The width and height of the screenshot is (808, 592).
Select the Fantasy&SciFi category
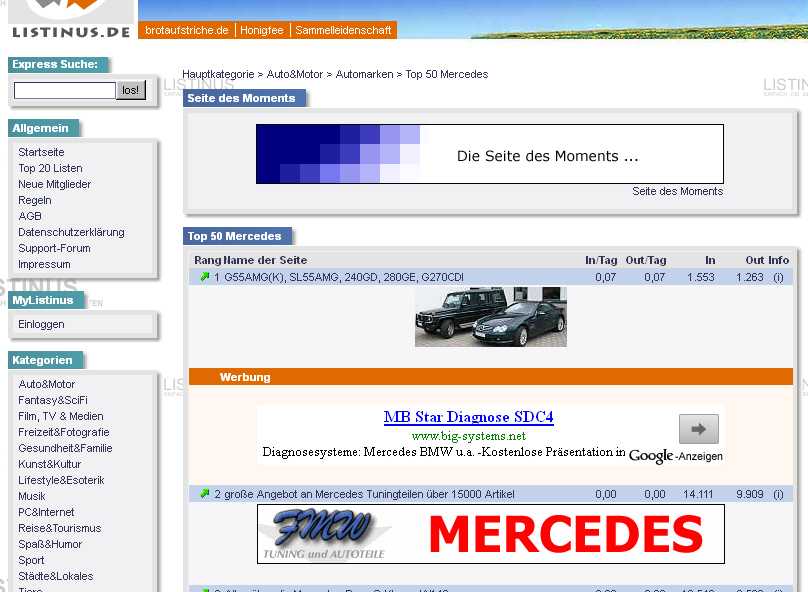[x=53, y=400]
